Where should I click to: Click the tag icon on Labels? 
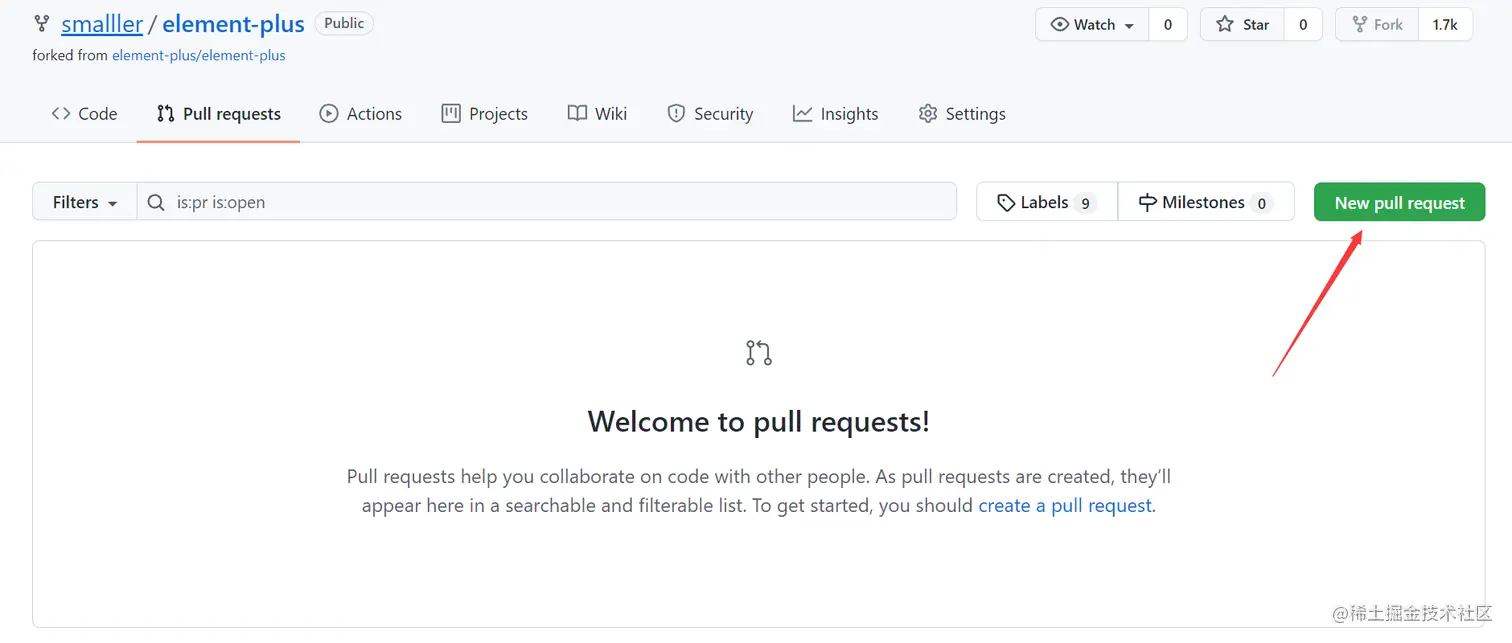pyautogui.click(x=1007, y=203)
